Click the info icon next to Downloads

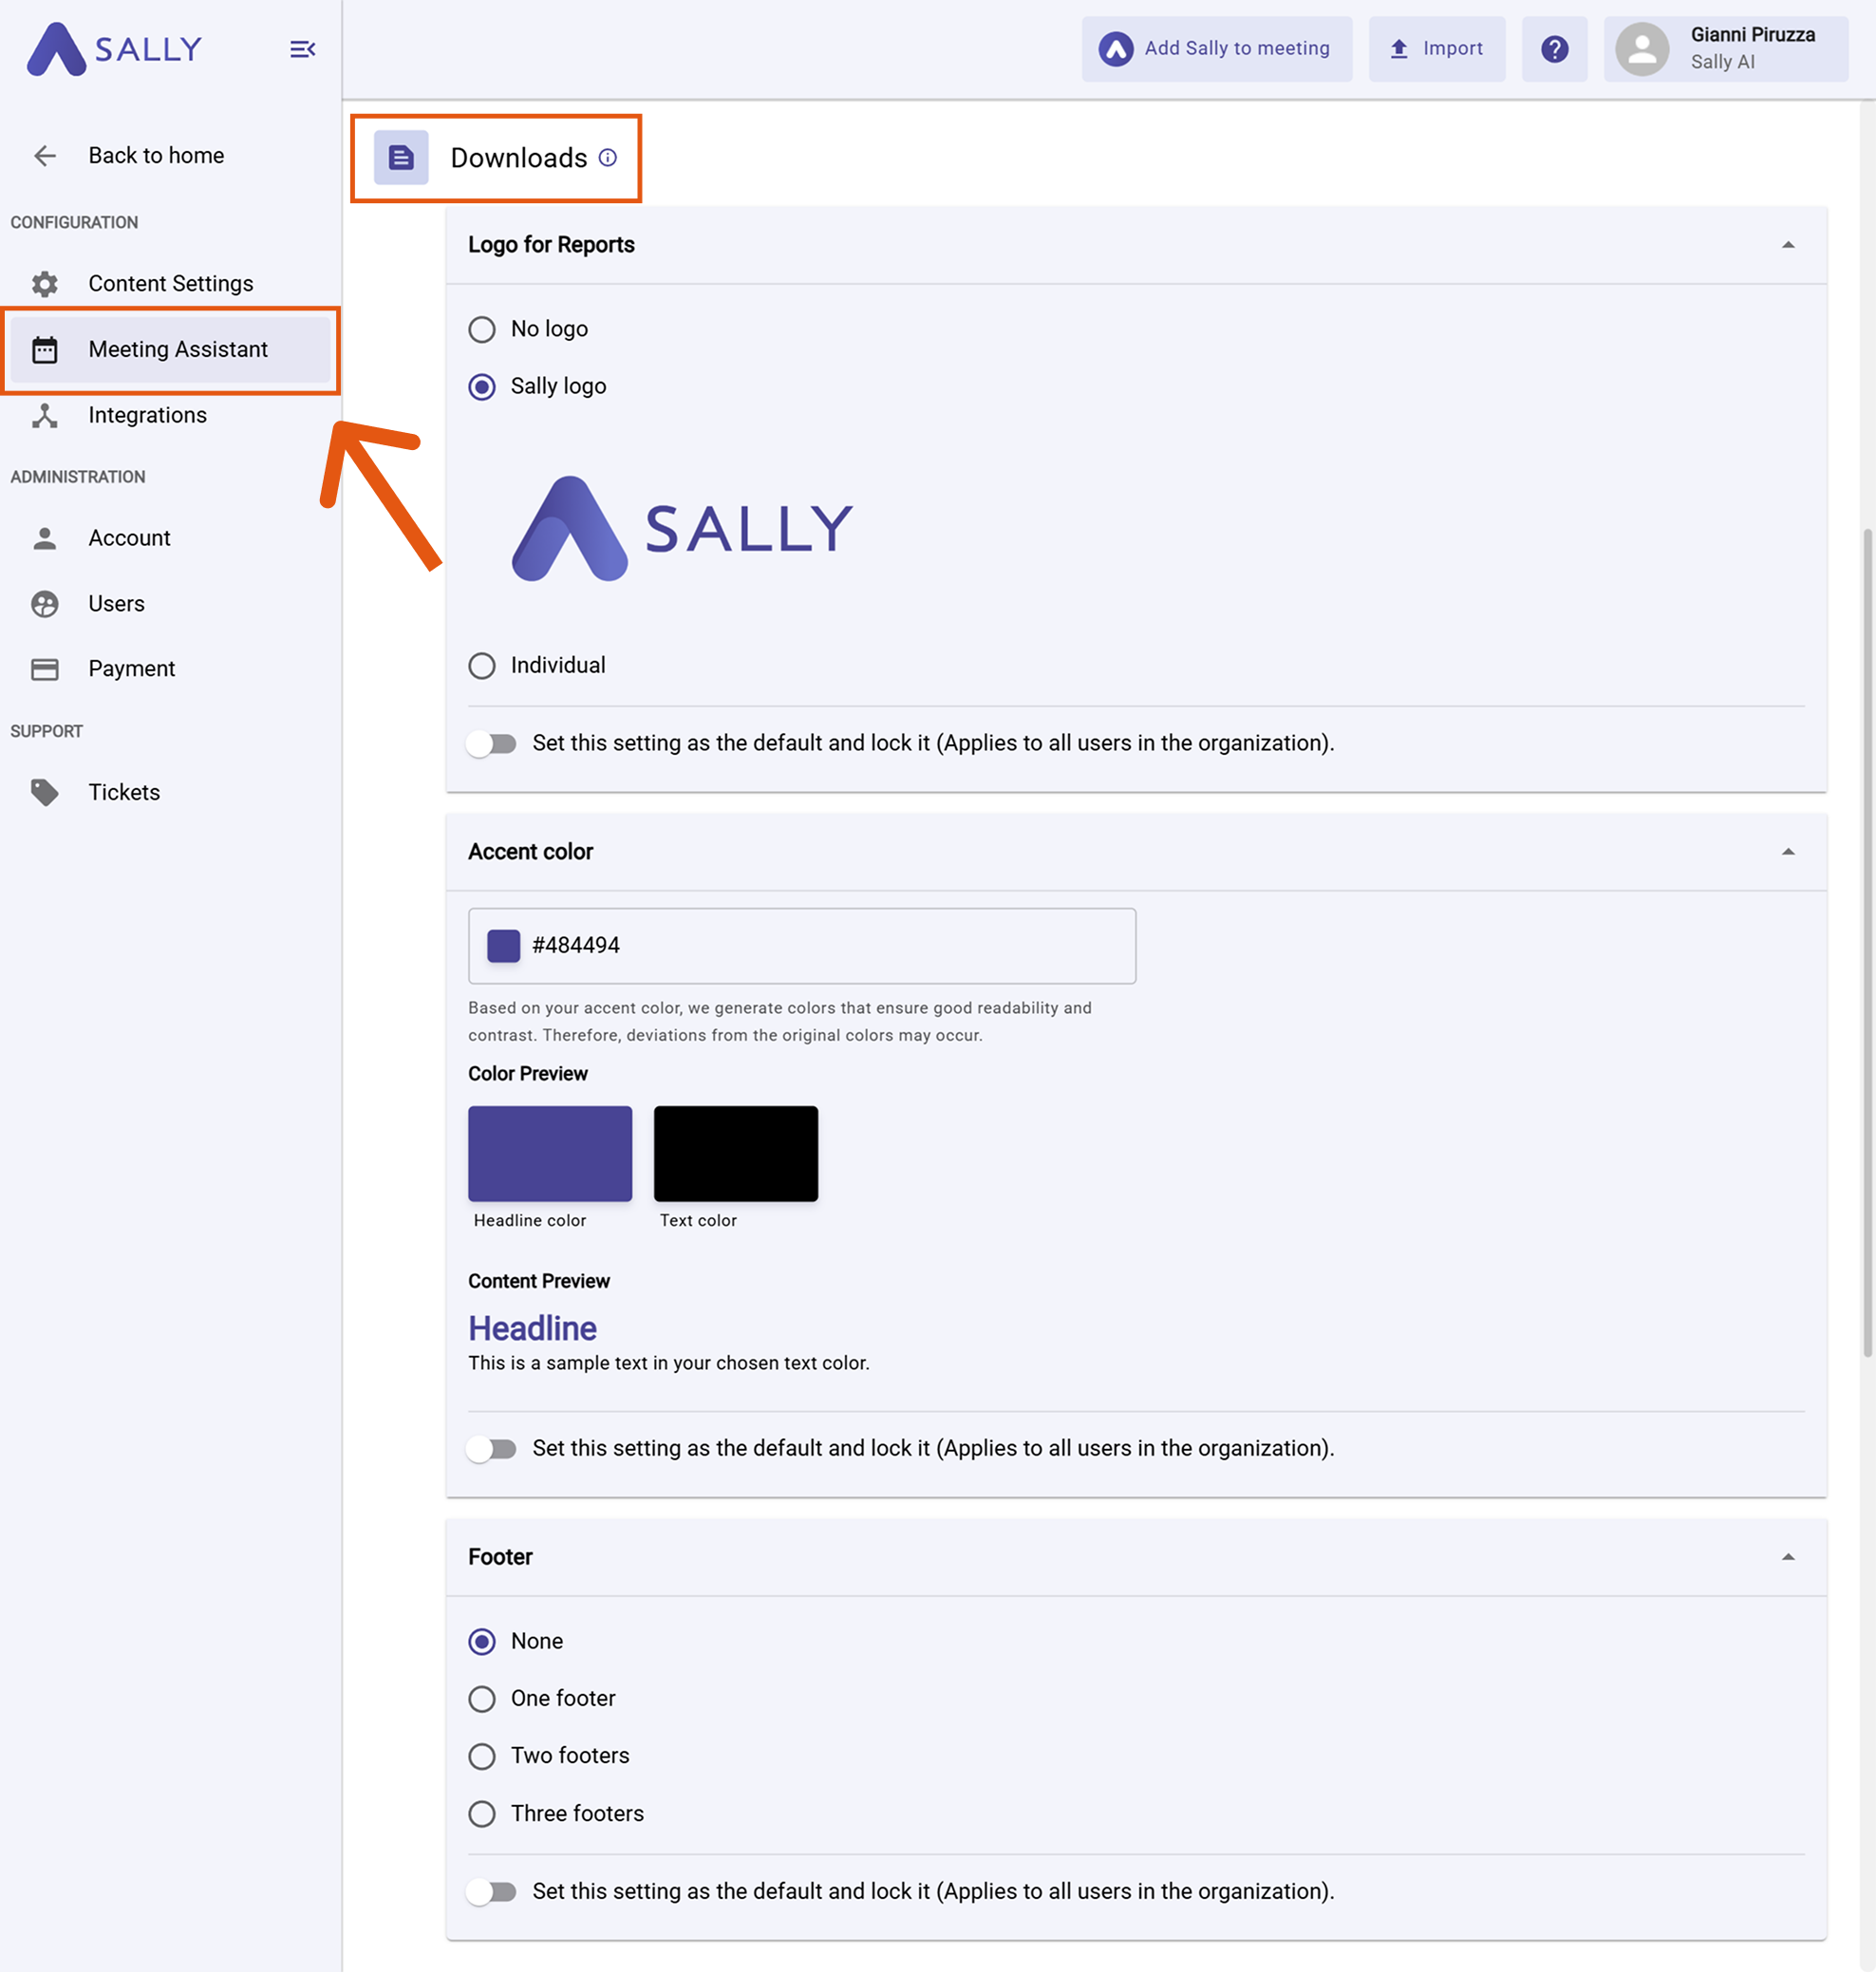pyautogui.click(x=607, y=158)
